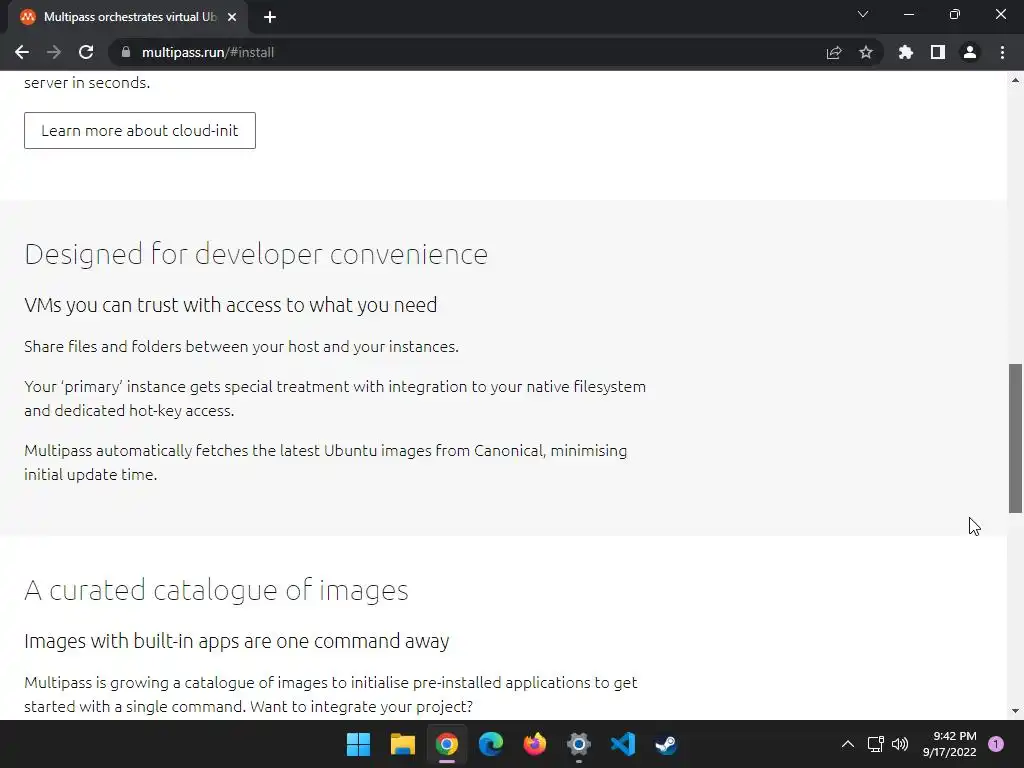
Task: Open notification badge showing 1
Action: [996, 744]
